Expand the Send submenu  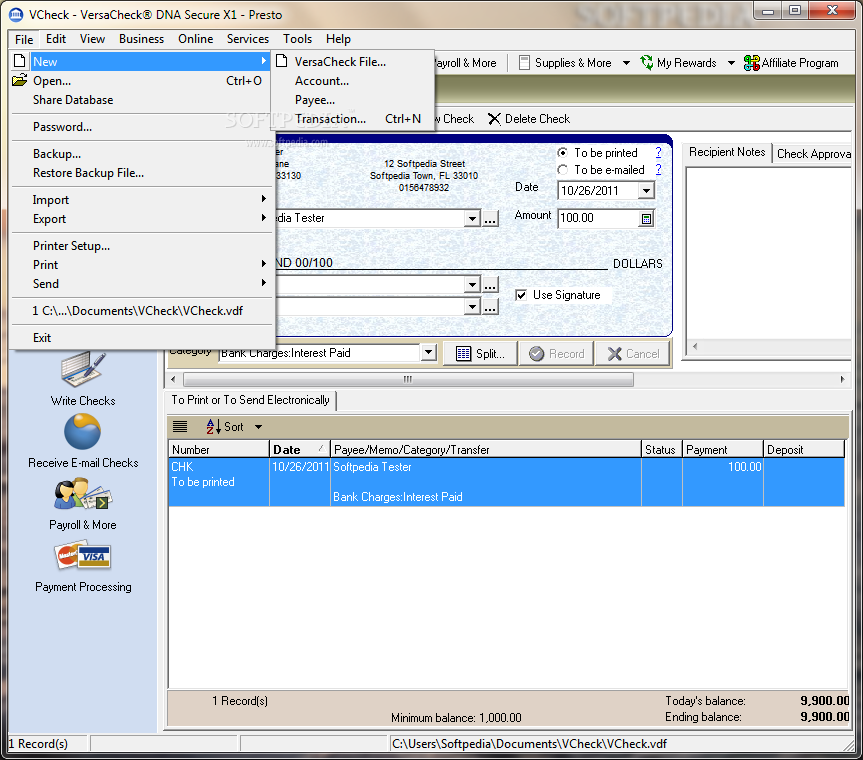143,283
